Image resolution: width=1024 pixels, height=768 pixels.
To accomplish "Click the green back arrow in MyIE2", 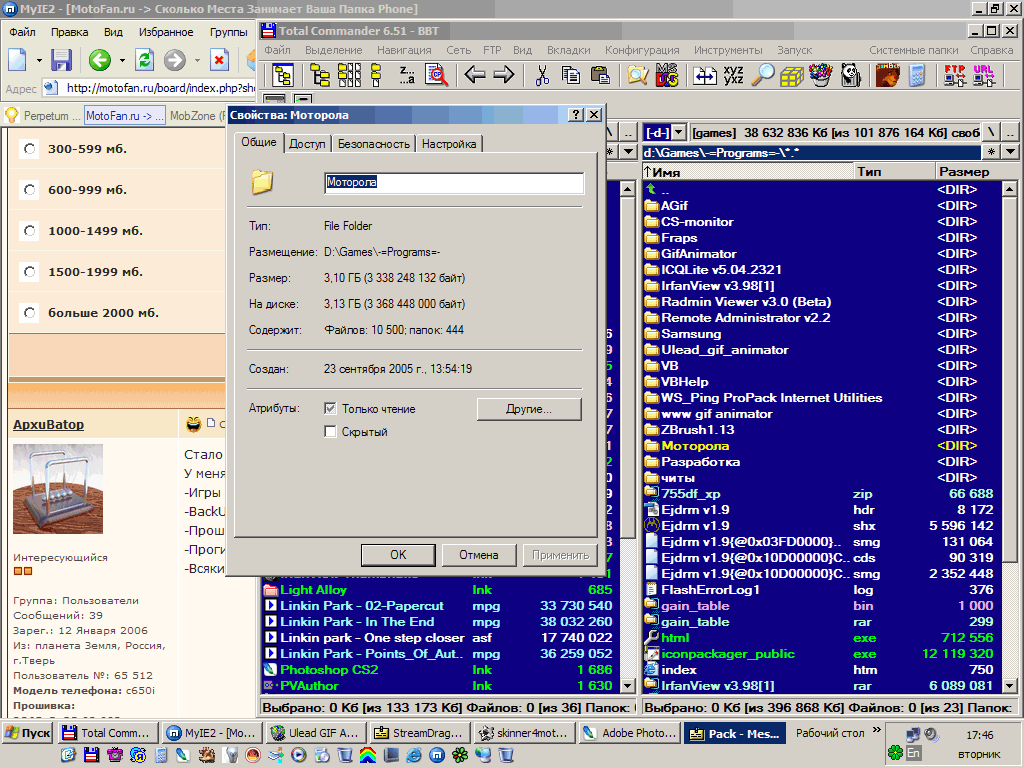I will [100, 60].
